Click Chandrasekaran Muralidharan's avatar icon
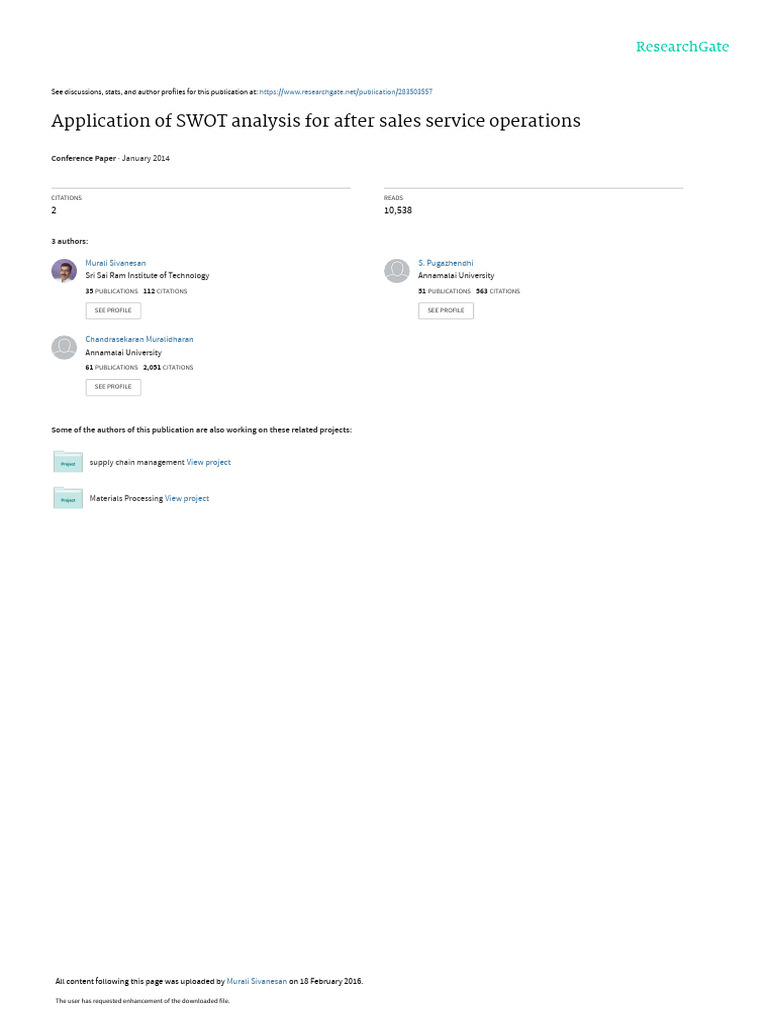The image size is (768, 1024). [x=64, y=347]
